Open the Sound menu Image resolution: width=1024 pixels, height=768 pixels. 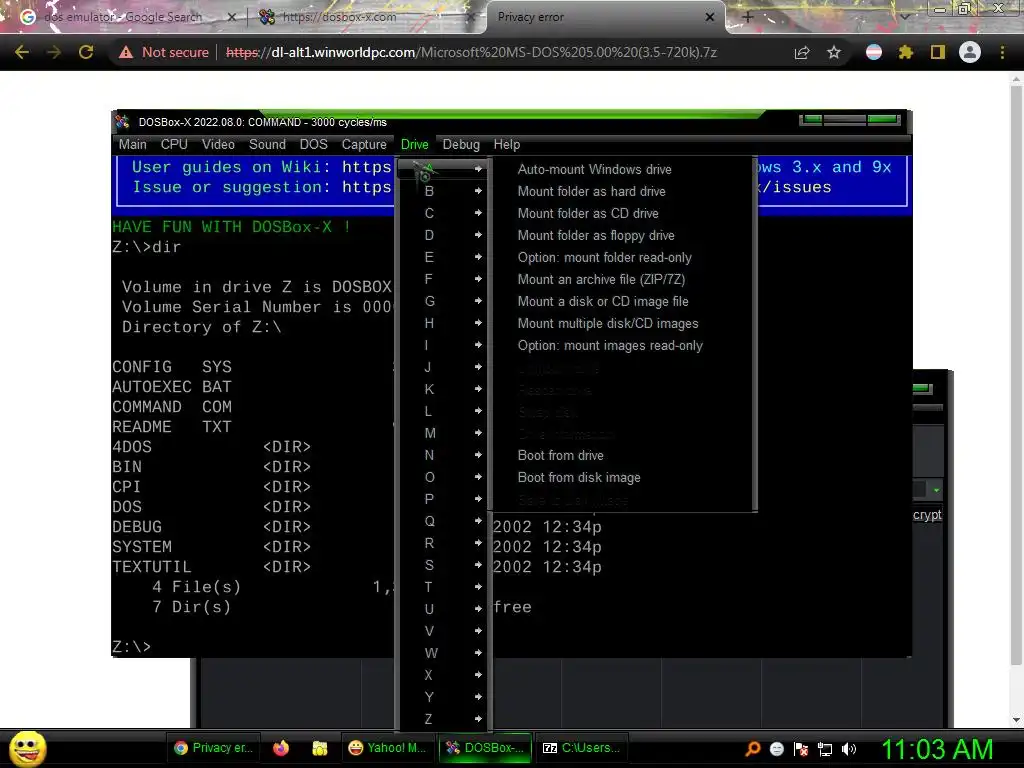(x=267, y=144)
